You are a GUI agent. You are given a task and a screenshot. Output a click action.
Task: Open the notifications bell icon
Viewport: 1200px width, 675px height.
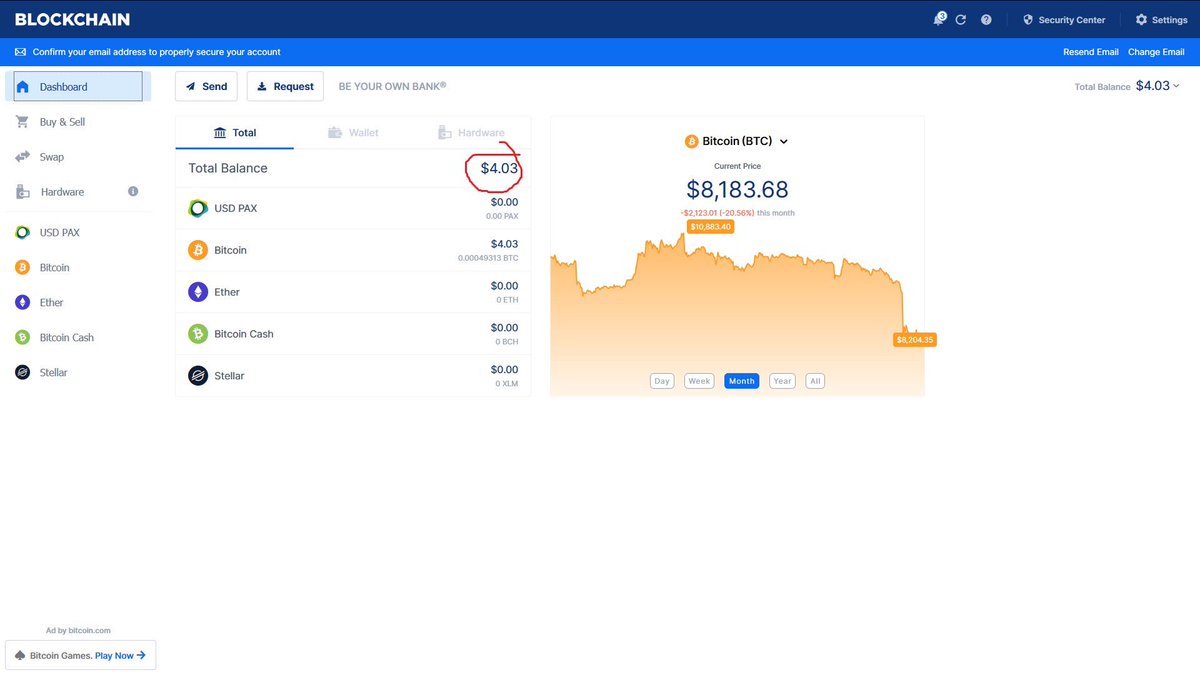(940, 19)
